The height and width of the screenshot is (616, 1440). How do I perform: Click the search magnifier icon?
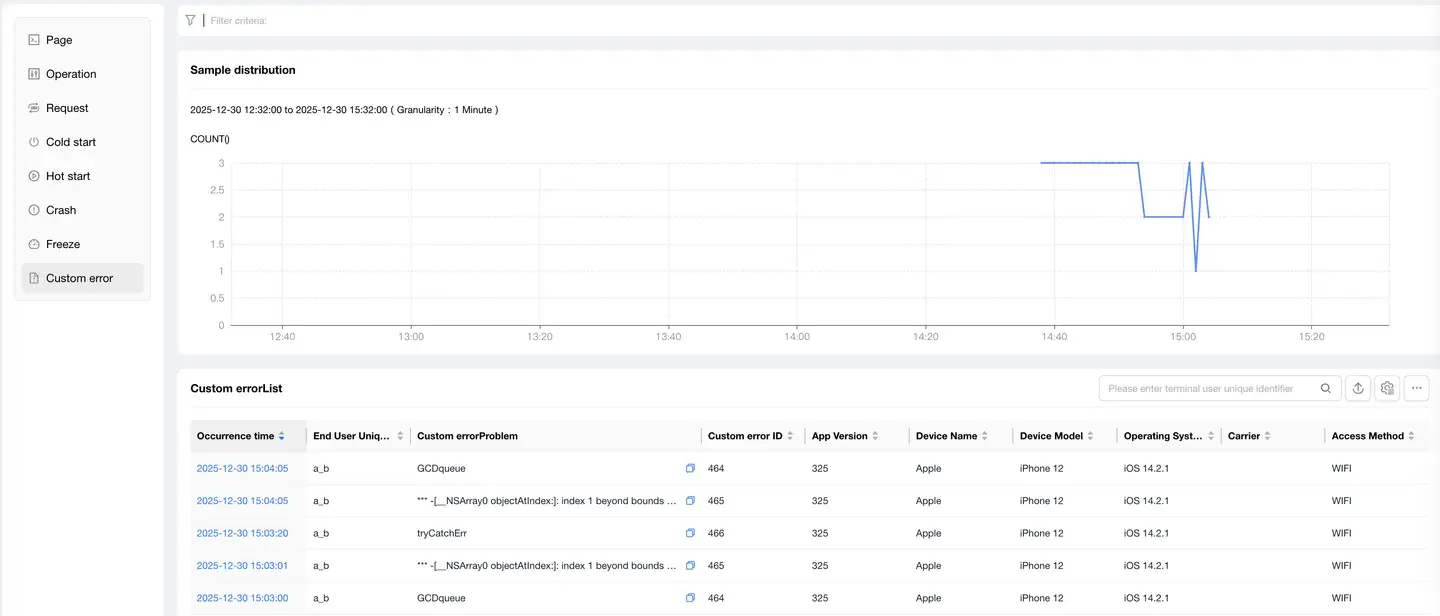(1326, 389)
